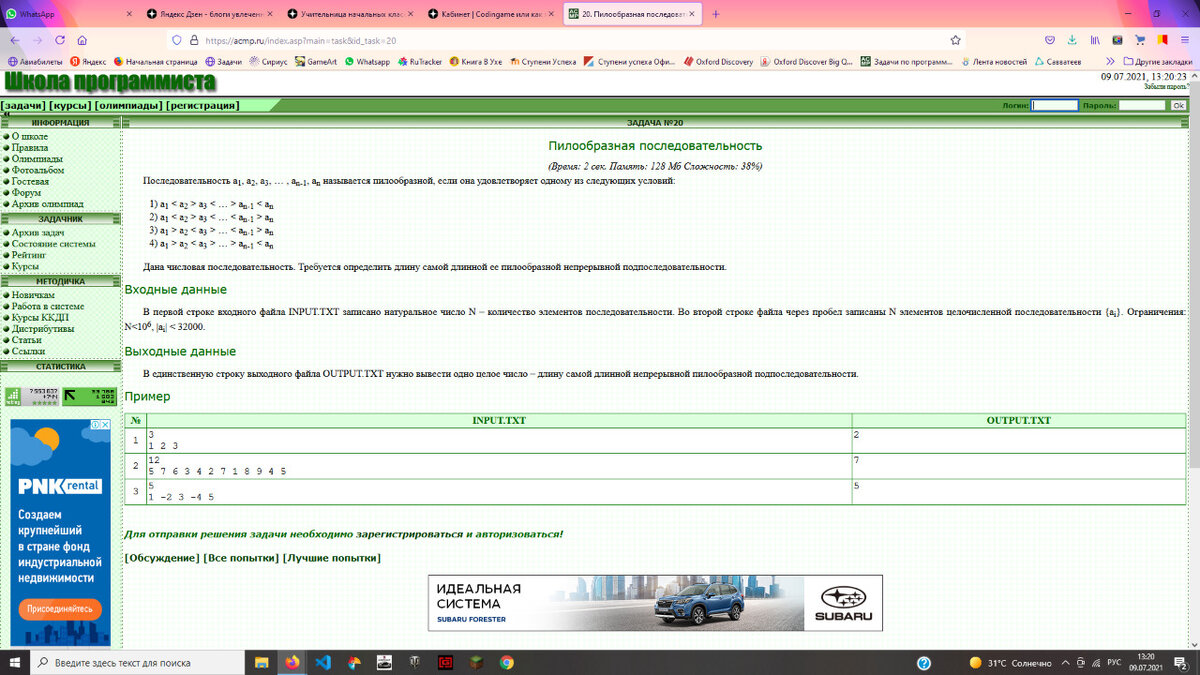The width and height of the screenshot is (1200, 675).
Task: Click the [Обсуждение] link
Action: point(162,558)
